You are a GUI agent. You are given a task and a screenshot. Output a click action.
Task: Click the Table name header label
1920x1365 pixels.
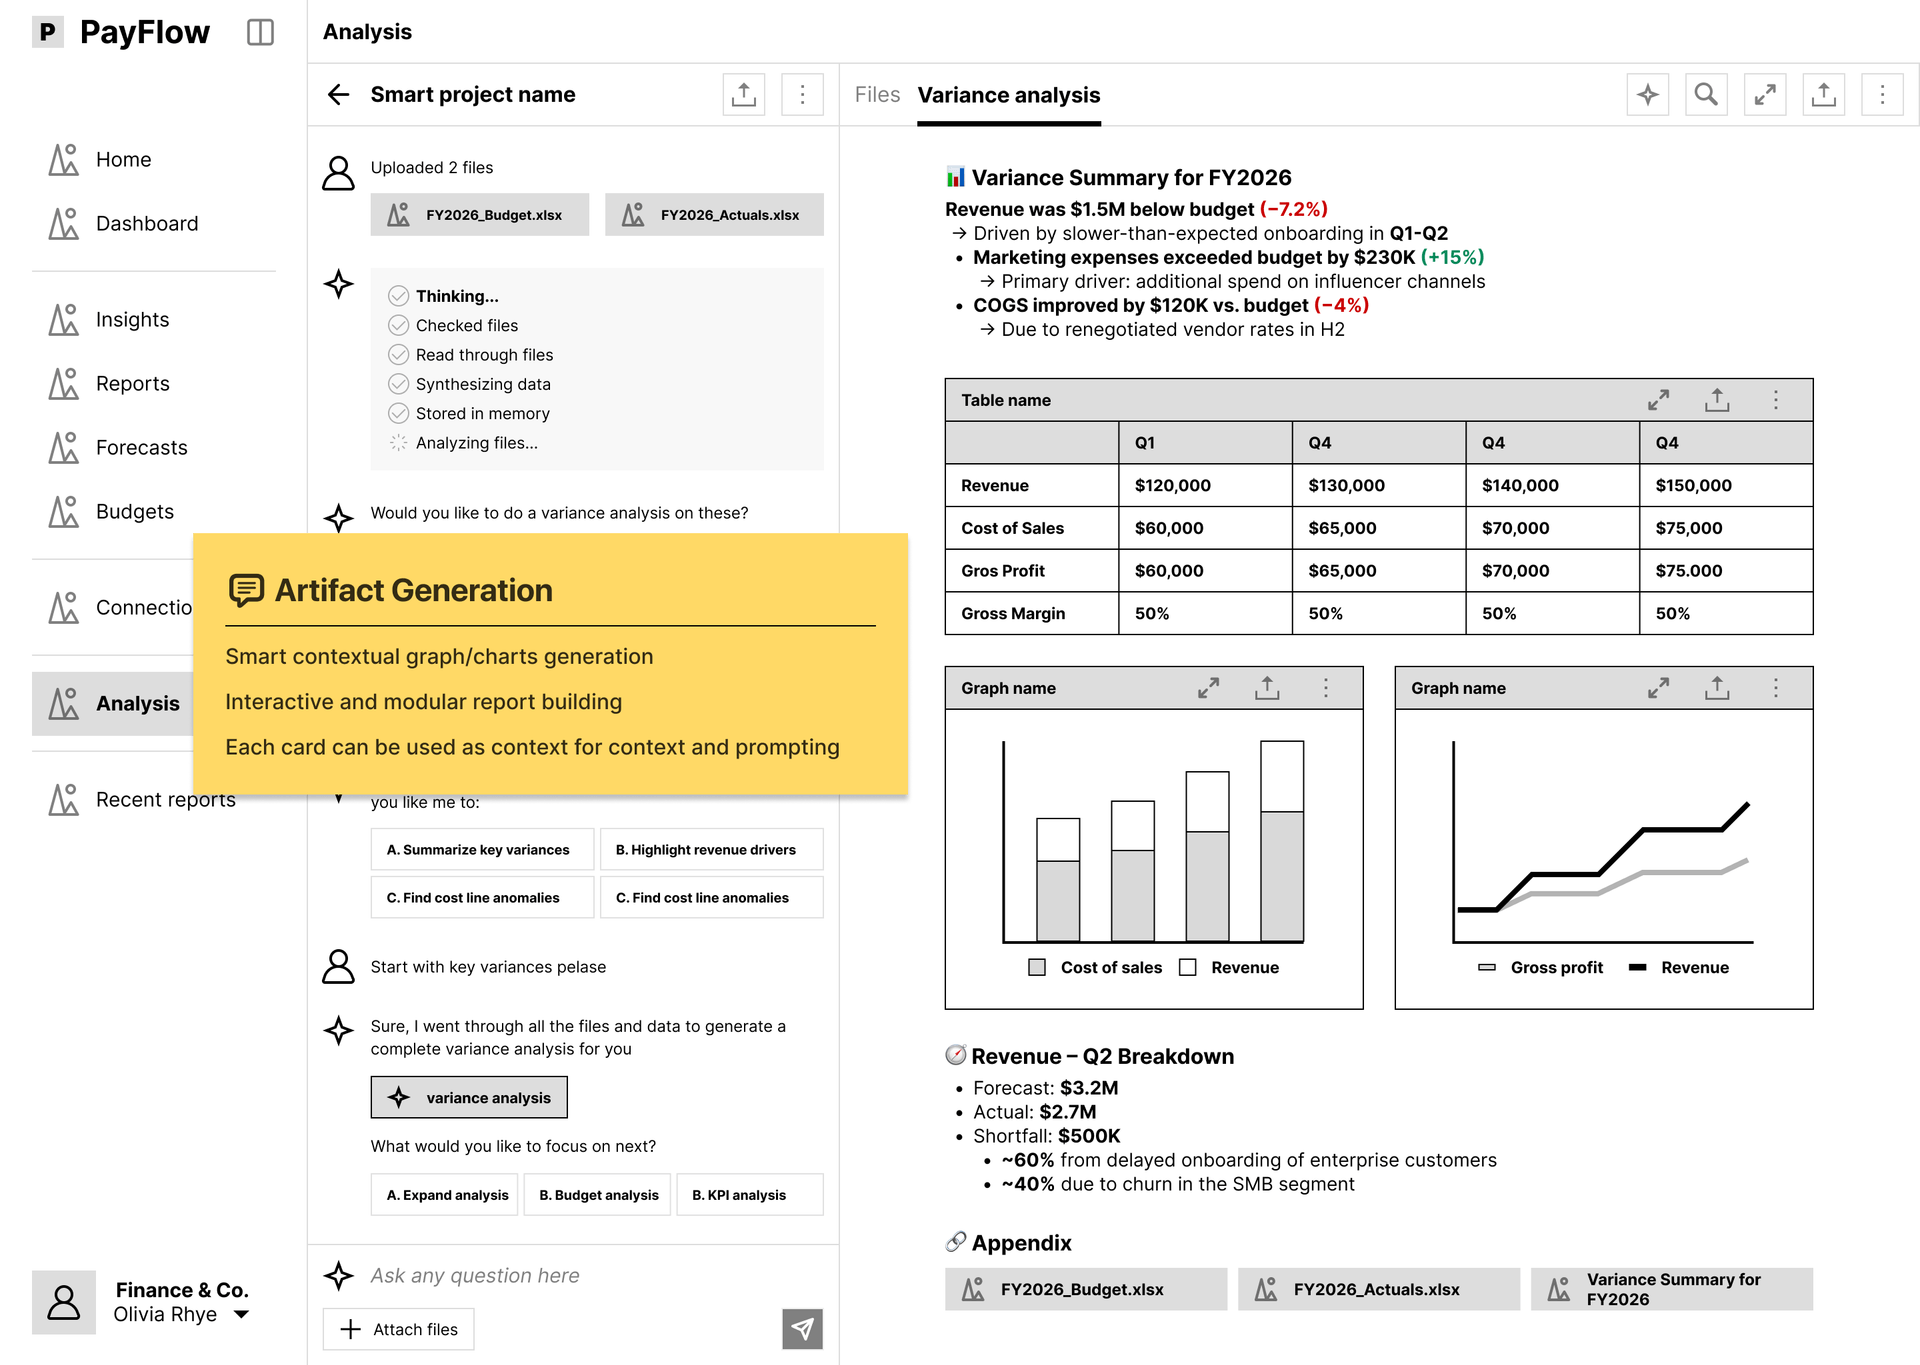(1006, 400)
